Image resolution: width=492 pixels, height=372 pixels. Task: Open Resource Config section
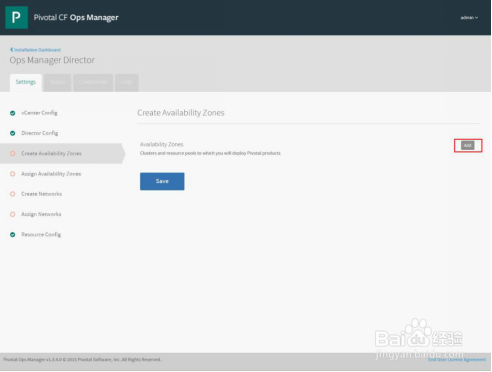click(41, 235)
